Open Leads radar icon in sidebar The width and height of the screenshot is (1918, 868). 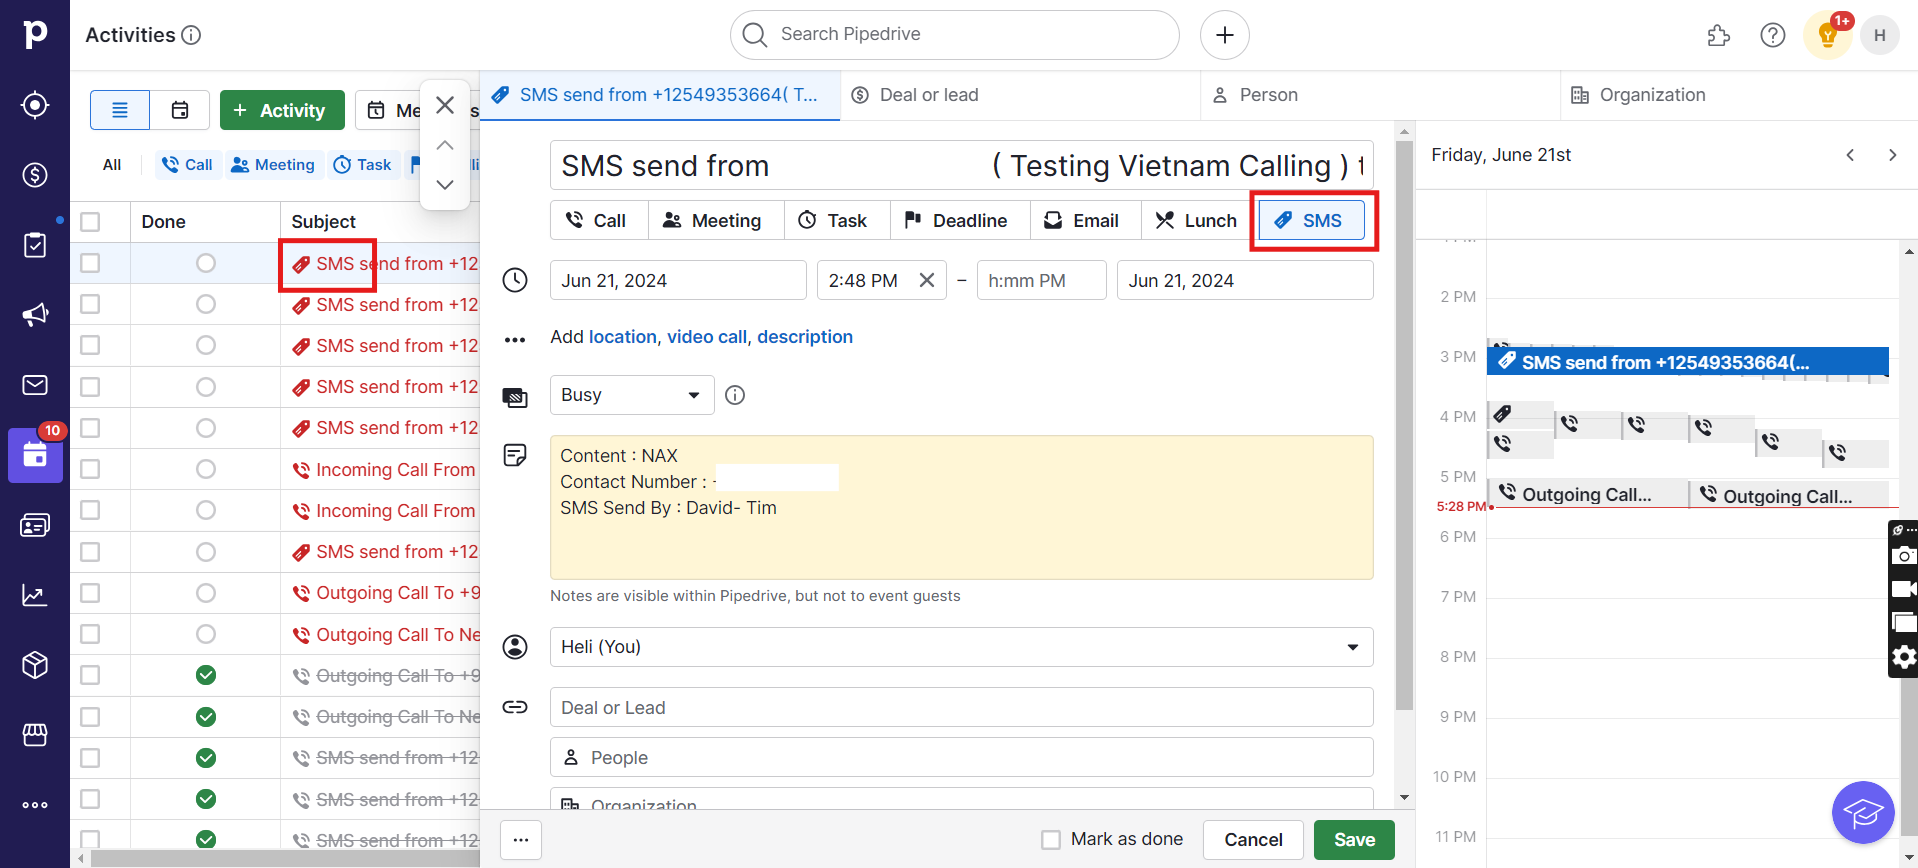(x=35, y=105)
